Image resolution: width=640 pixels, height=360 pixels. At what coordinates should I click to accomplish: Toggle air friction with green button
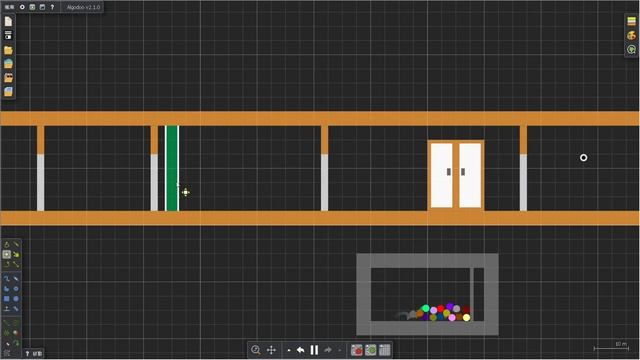pyautogui.click(x=371, y=350)
